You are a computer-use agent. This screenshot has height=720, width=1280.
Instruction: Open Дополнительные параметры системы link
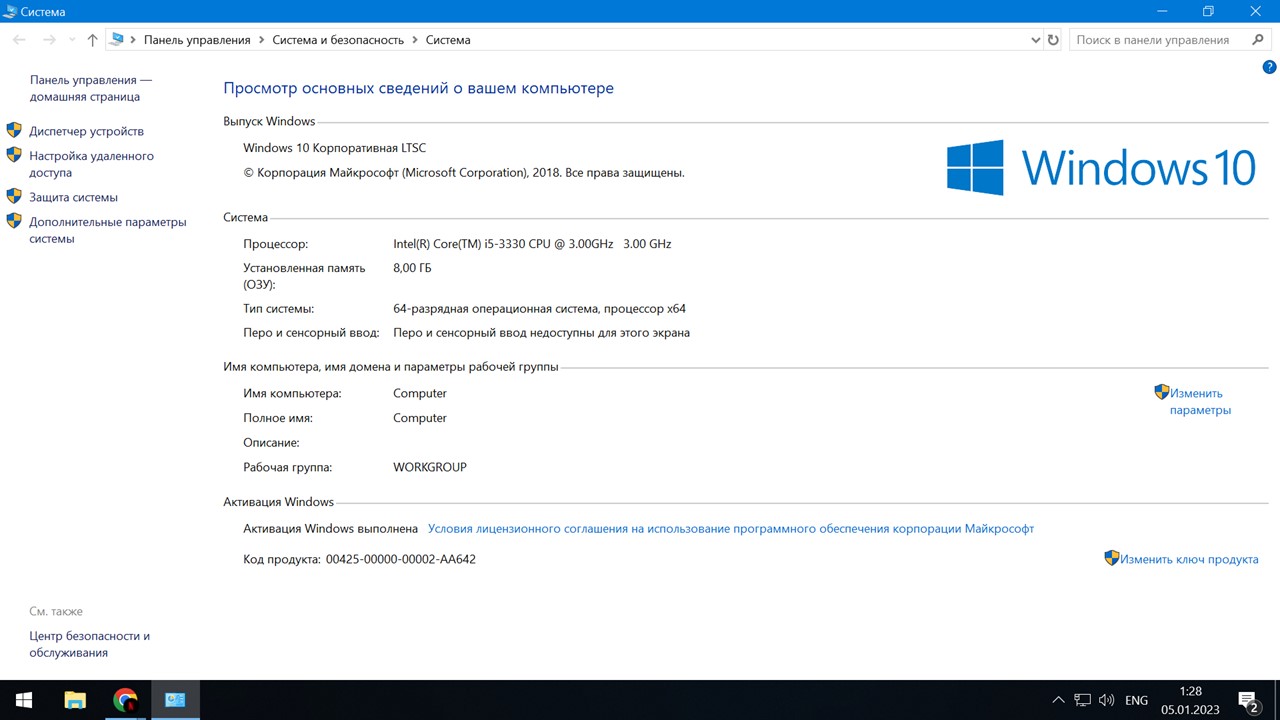click(108, 230)
